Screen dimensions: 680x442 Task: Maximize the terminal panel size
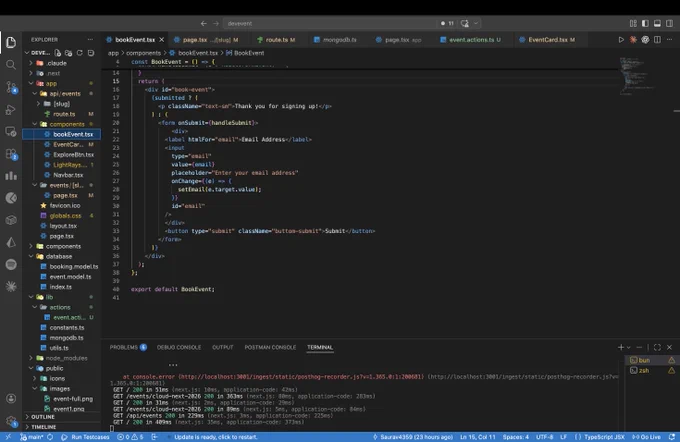pos(657,347)
